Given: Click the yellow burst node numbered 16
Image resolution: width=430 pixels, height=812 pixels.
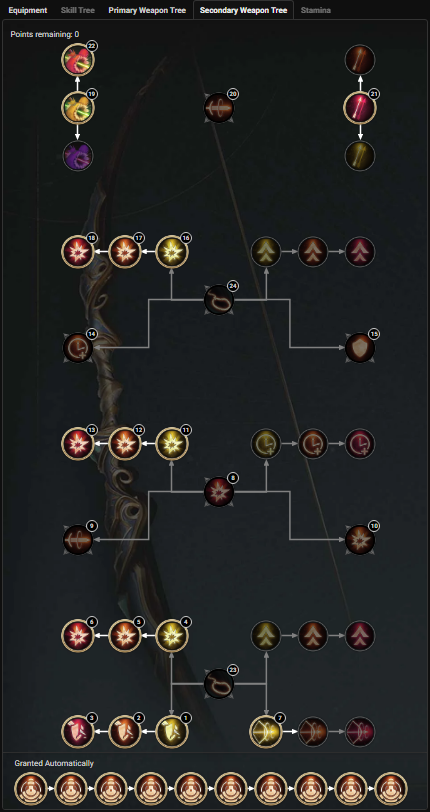Looking at the screenshot, I should click(x=171, y=252).
